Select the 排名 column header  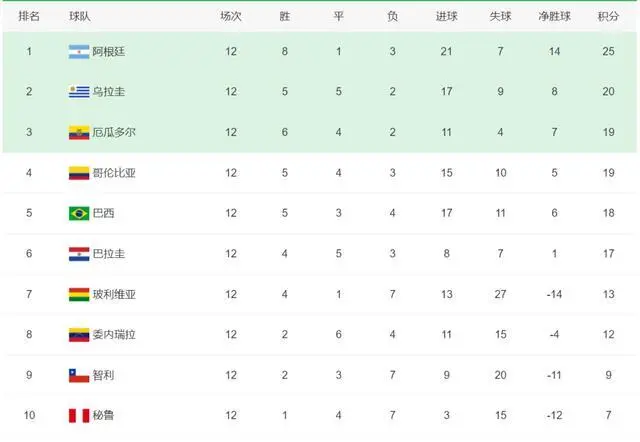(29, 16)
